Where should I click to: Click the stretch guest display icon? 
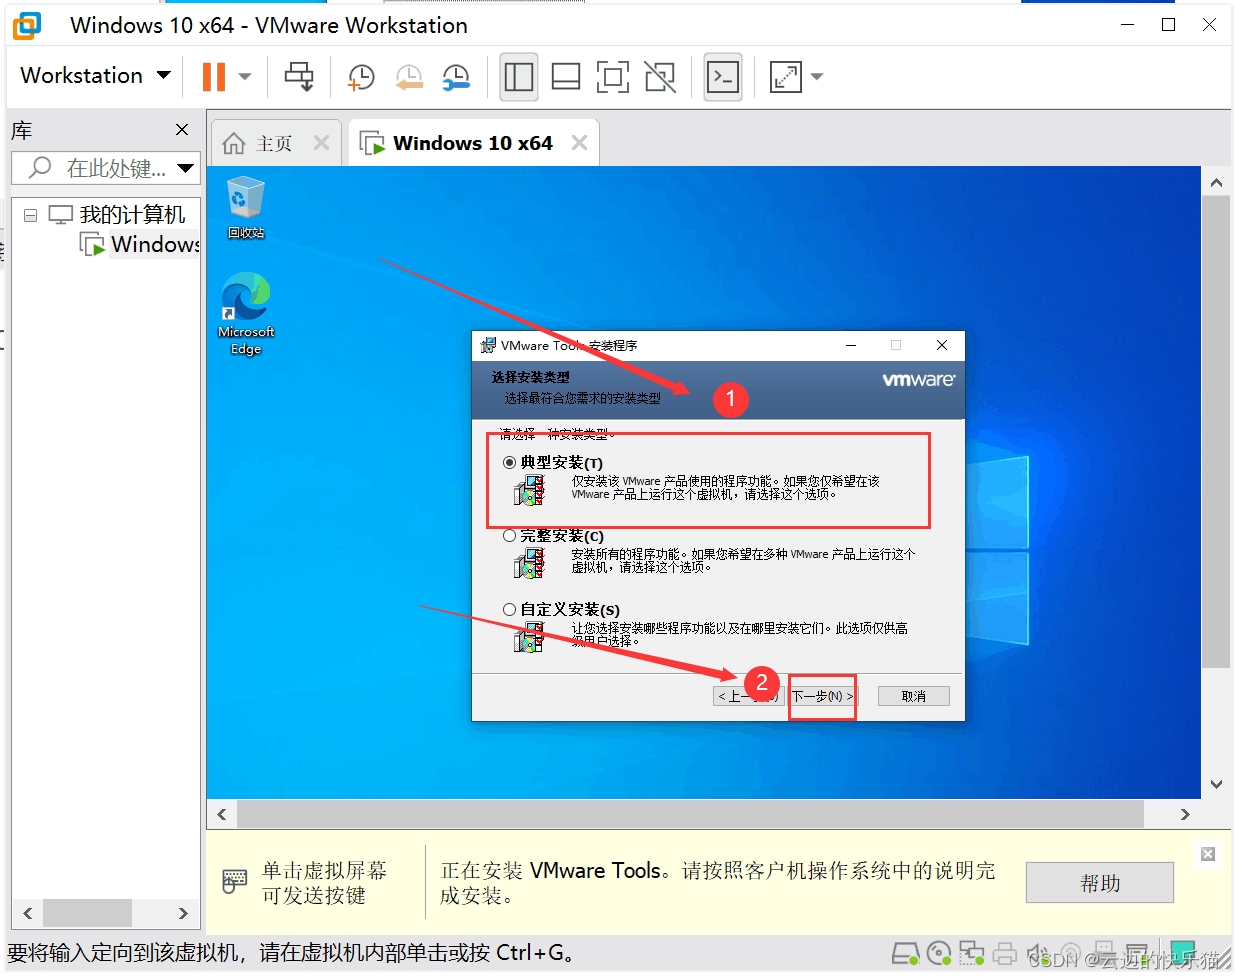coord(786,77)
